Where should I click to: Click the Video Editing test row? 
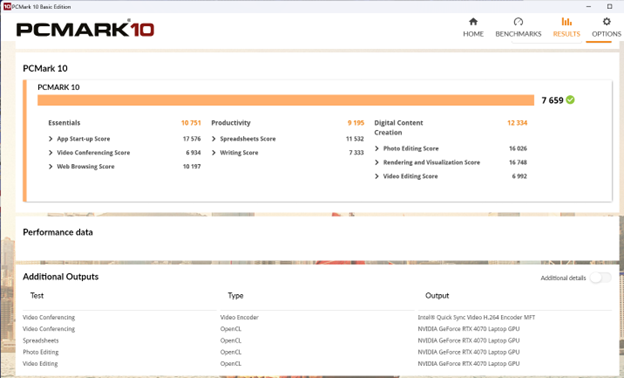pos(40,364)
